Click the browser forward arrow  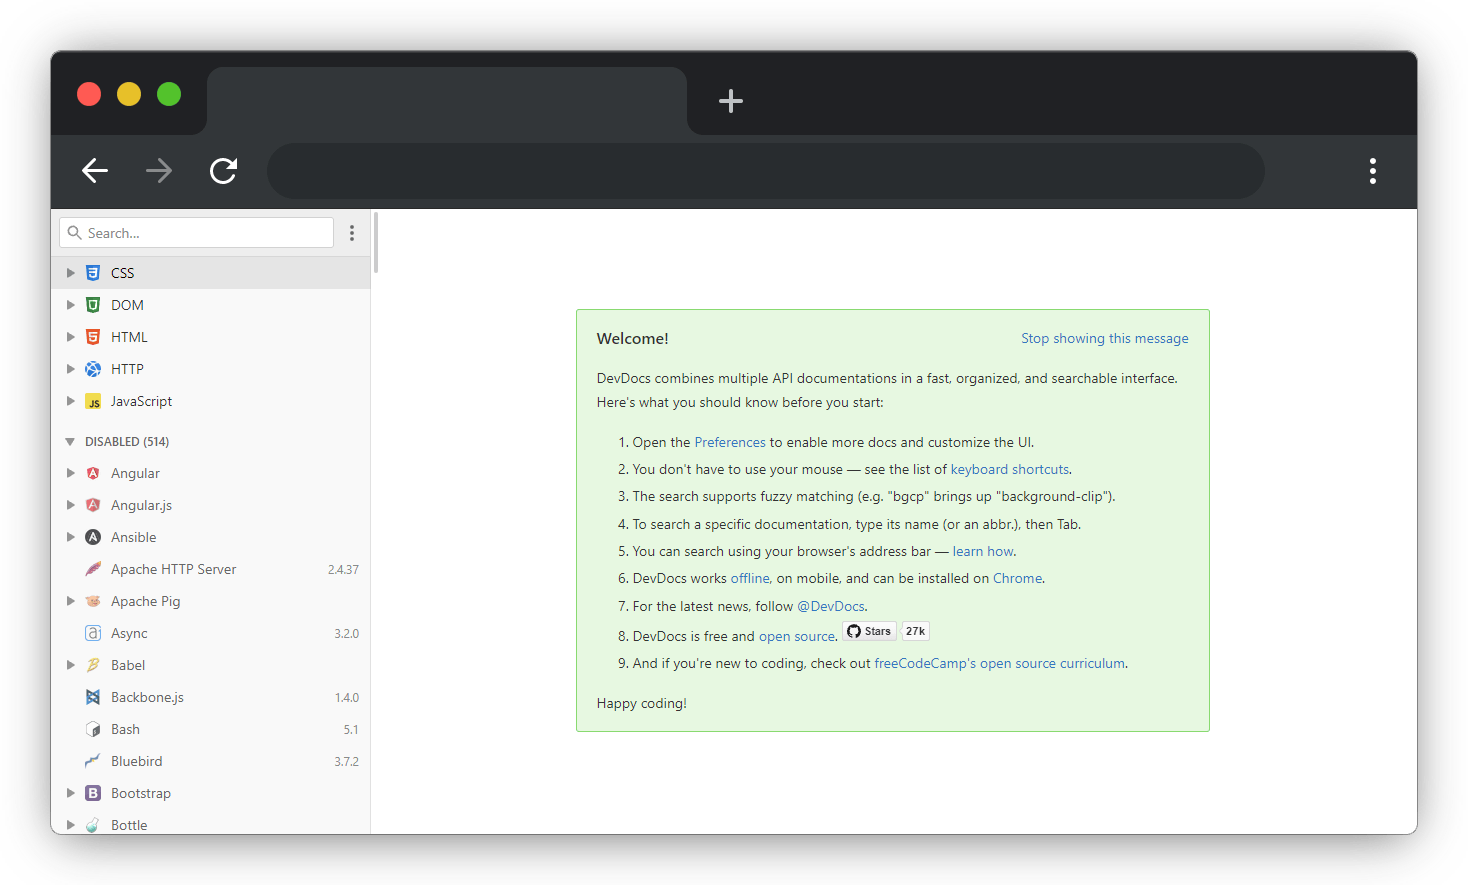coord(159,171)
